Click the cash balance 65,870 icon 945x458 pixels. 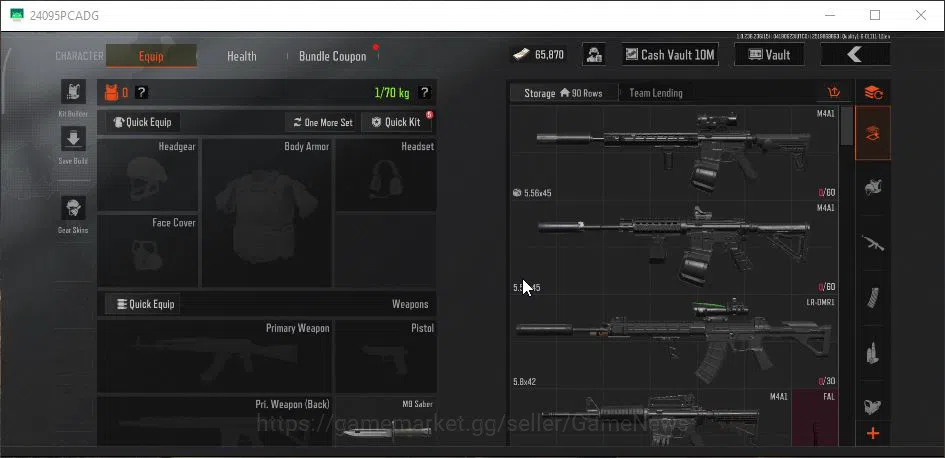(x=522, y=55)
